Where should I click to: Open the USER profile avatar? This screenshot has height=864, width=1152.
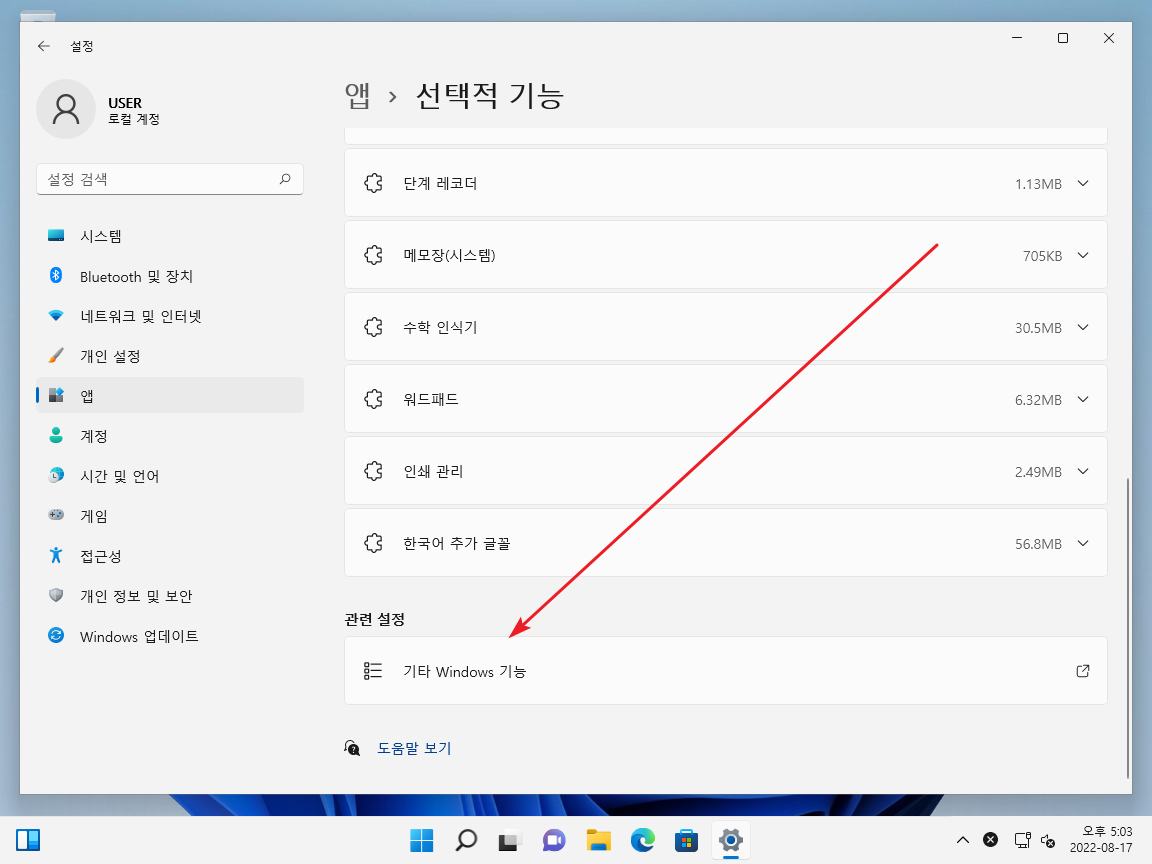(66, 109)
